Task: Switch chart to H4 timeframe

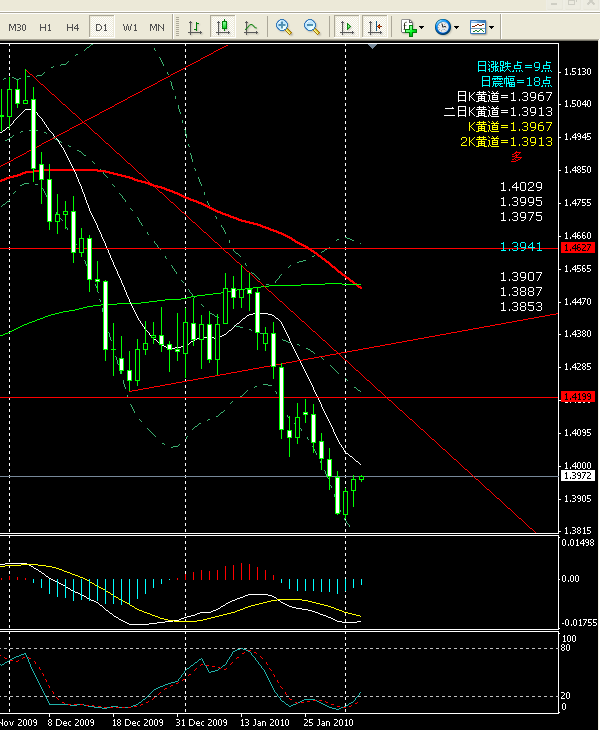Action: (73, 27)
